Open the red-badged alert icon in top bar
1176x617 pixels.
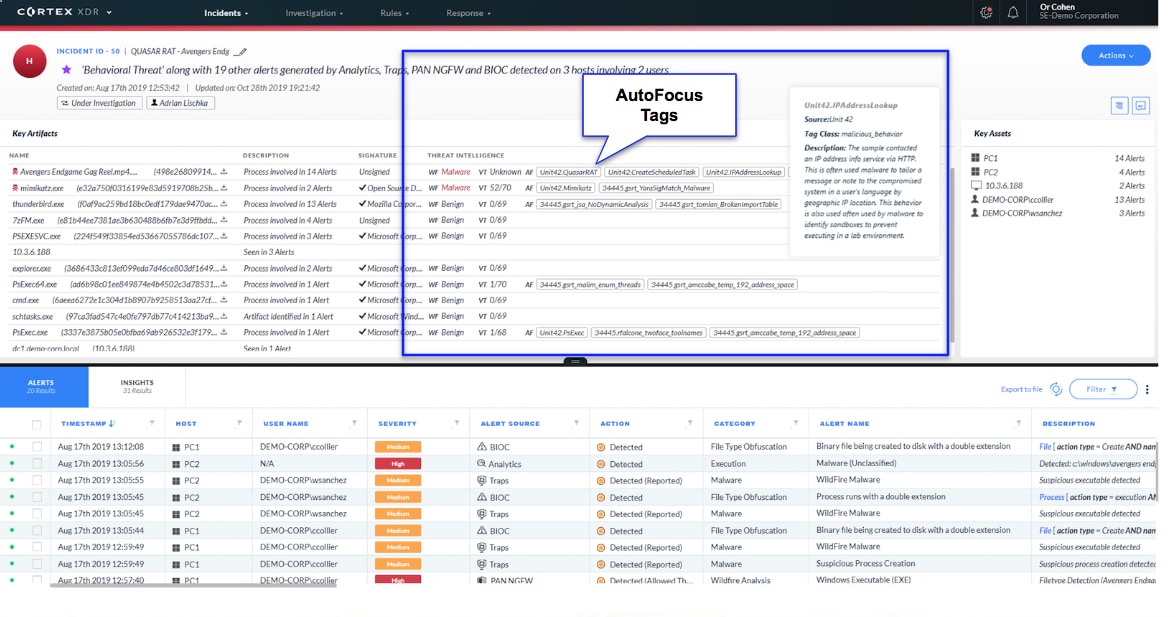pos(986,13)
